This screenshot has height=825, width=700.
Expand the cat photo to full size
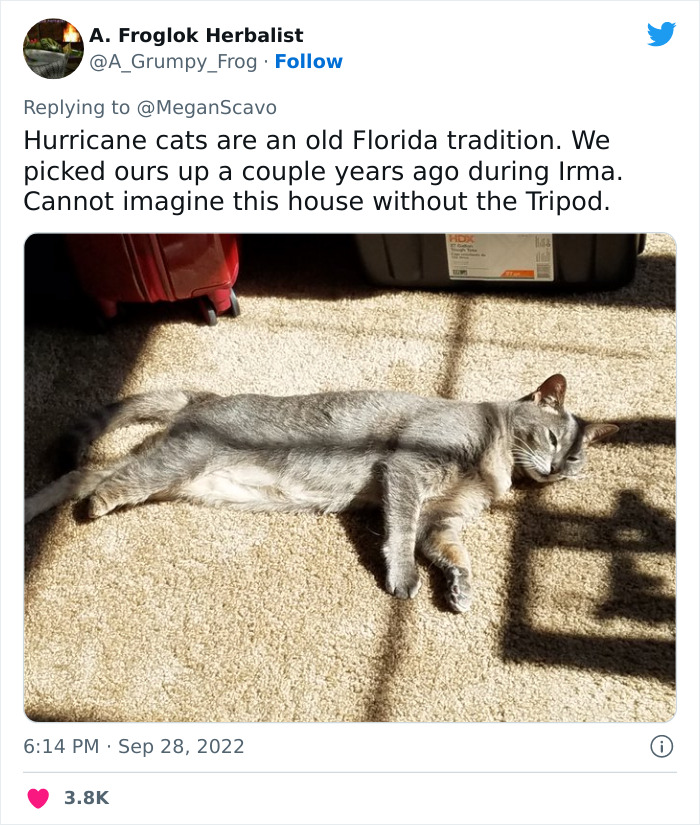[350, 475]
